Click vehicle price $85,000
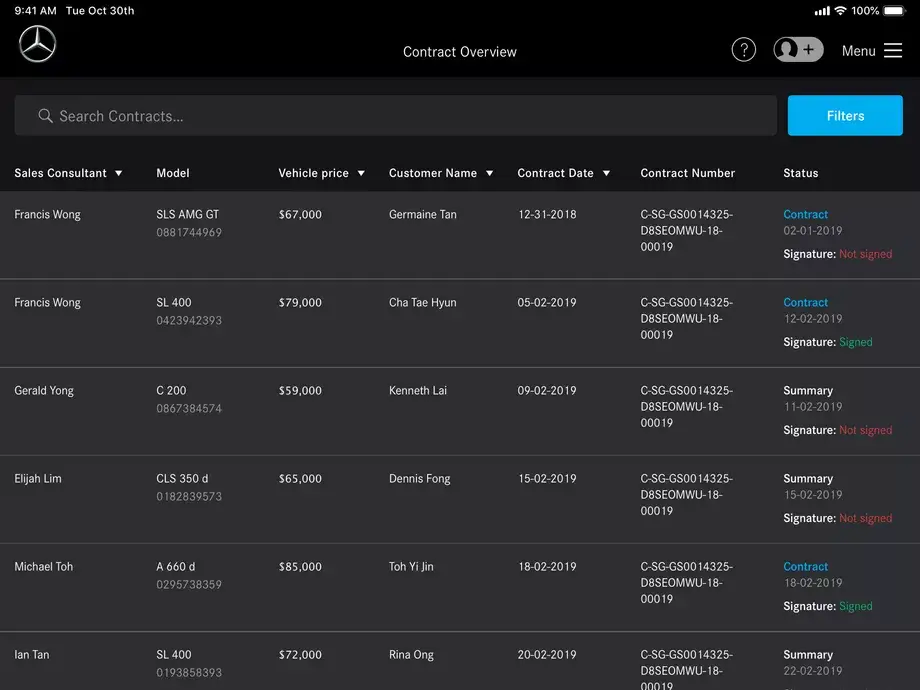This screenshot has height=690, width=920. point(300,566)
